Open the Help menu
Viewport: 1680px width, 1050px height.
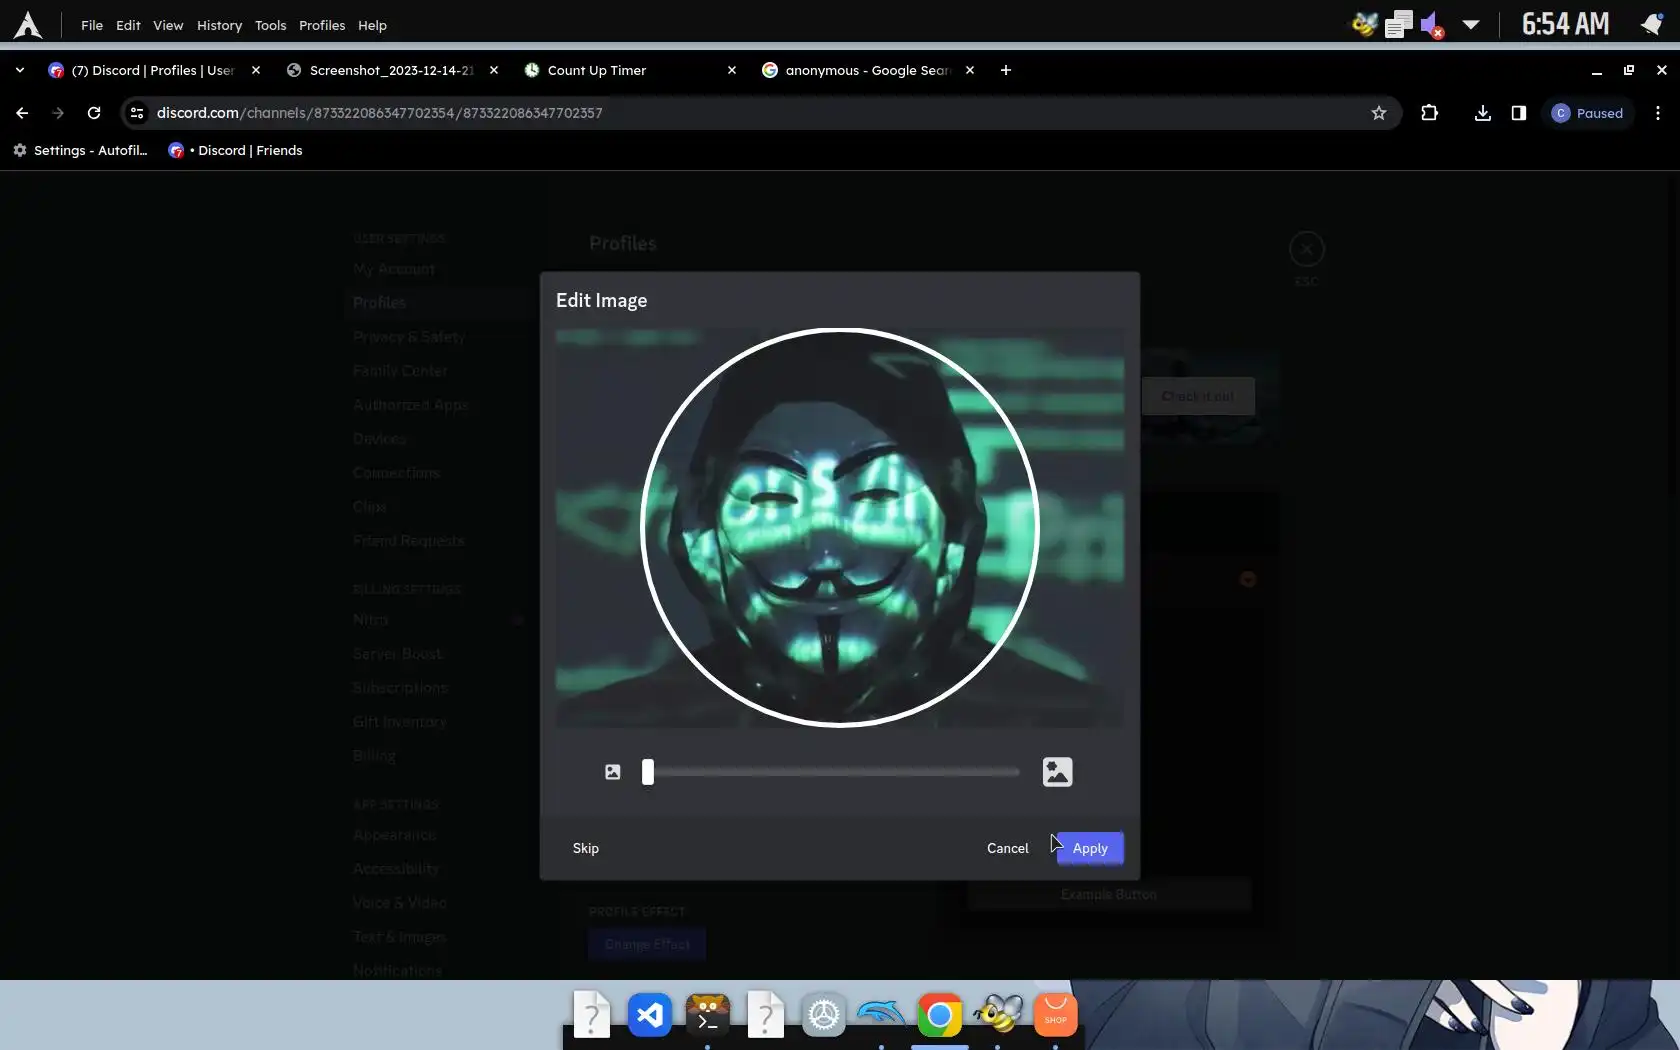(372, 25)
